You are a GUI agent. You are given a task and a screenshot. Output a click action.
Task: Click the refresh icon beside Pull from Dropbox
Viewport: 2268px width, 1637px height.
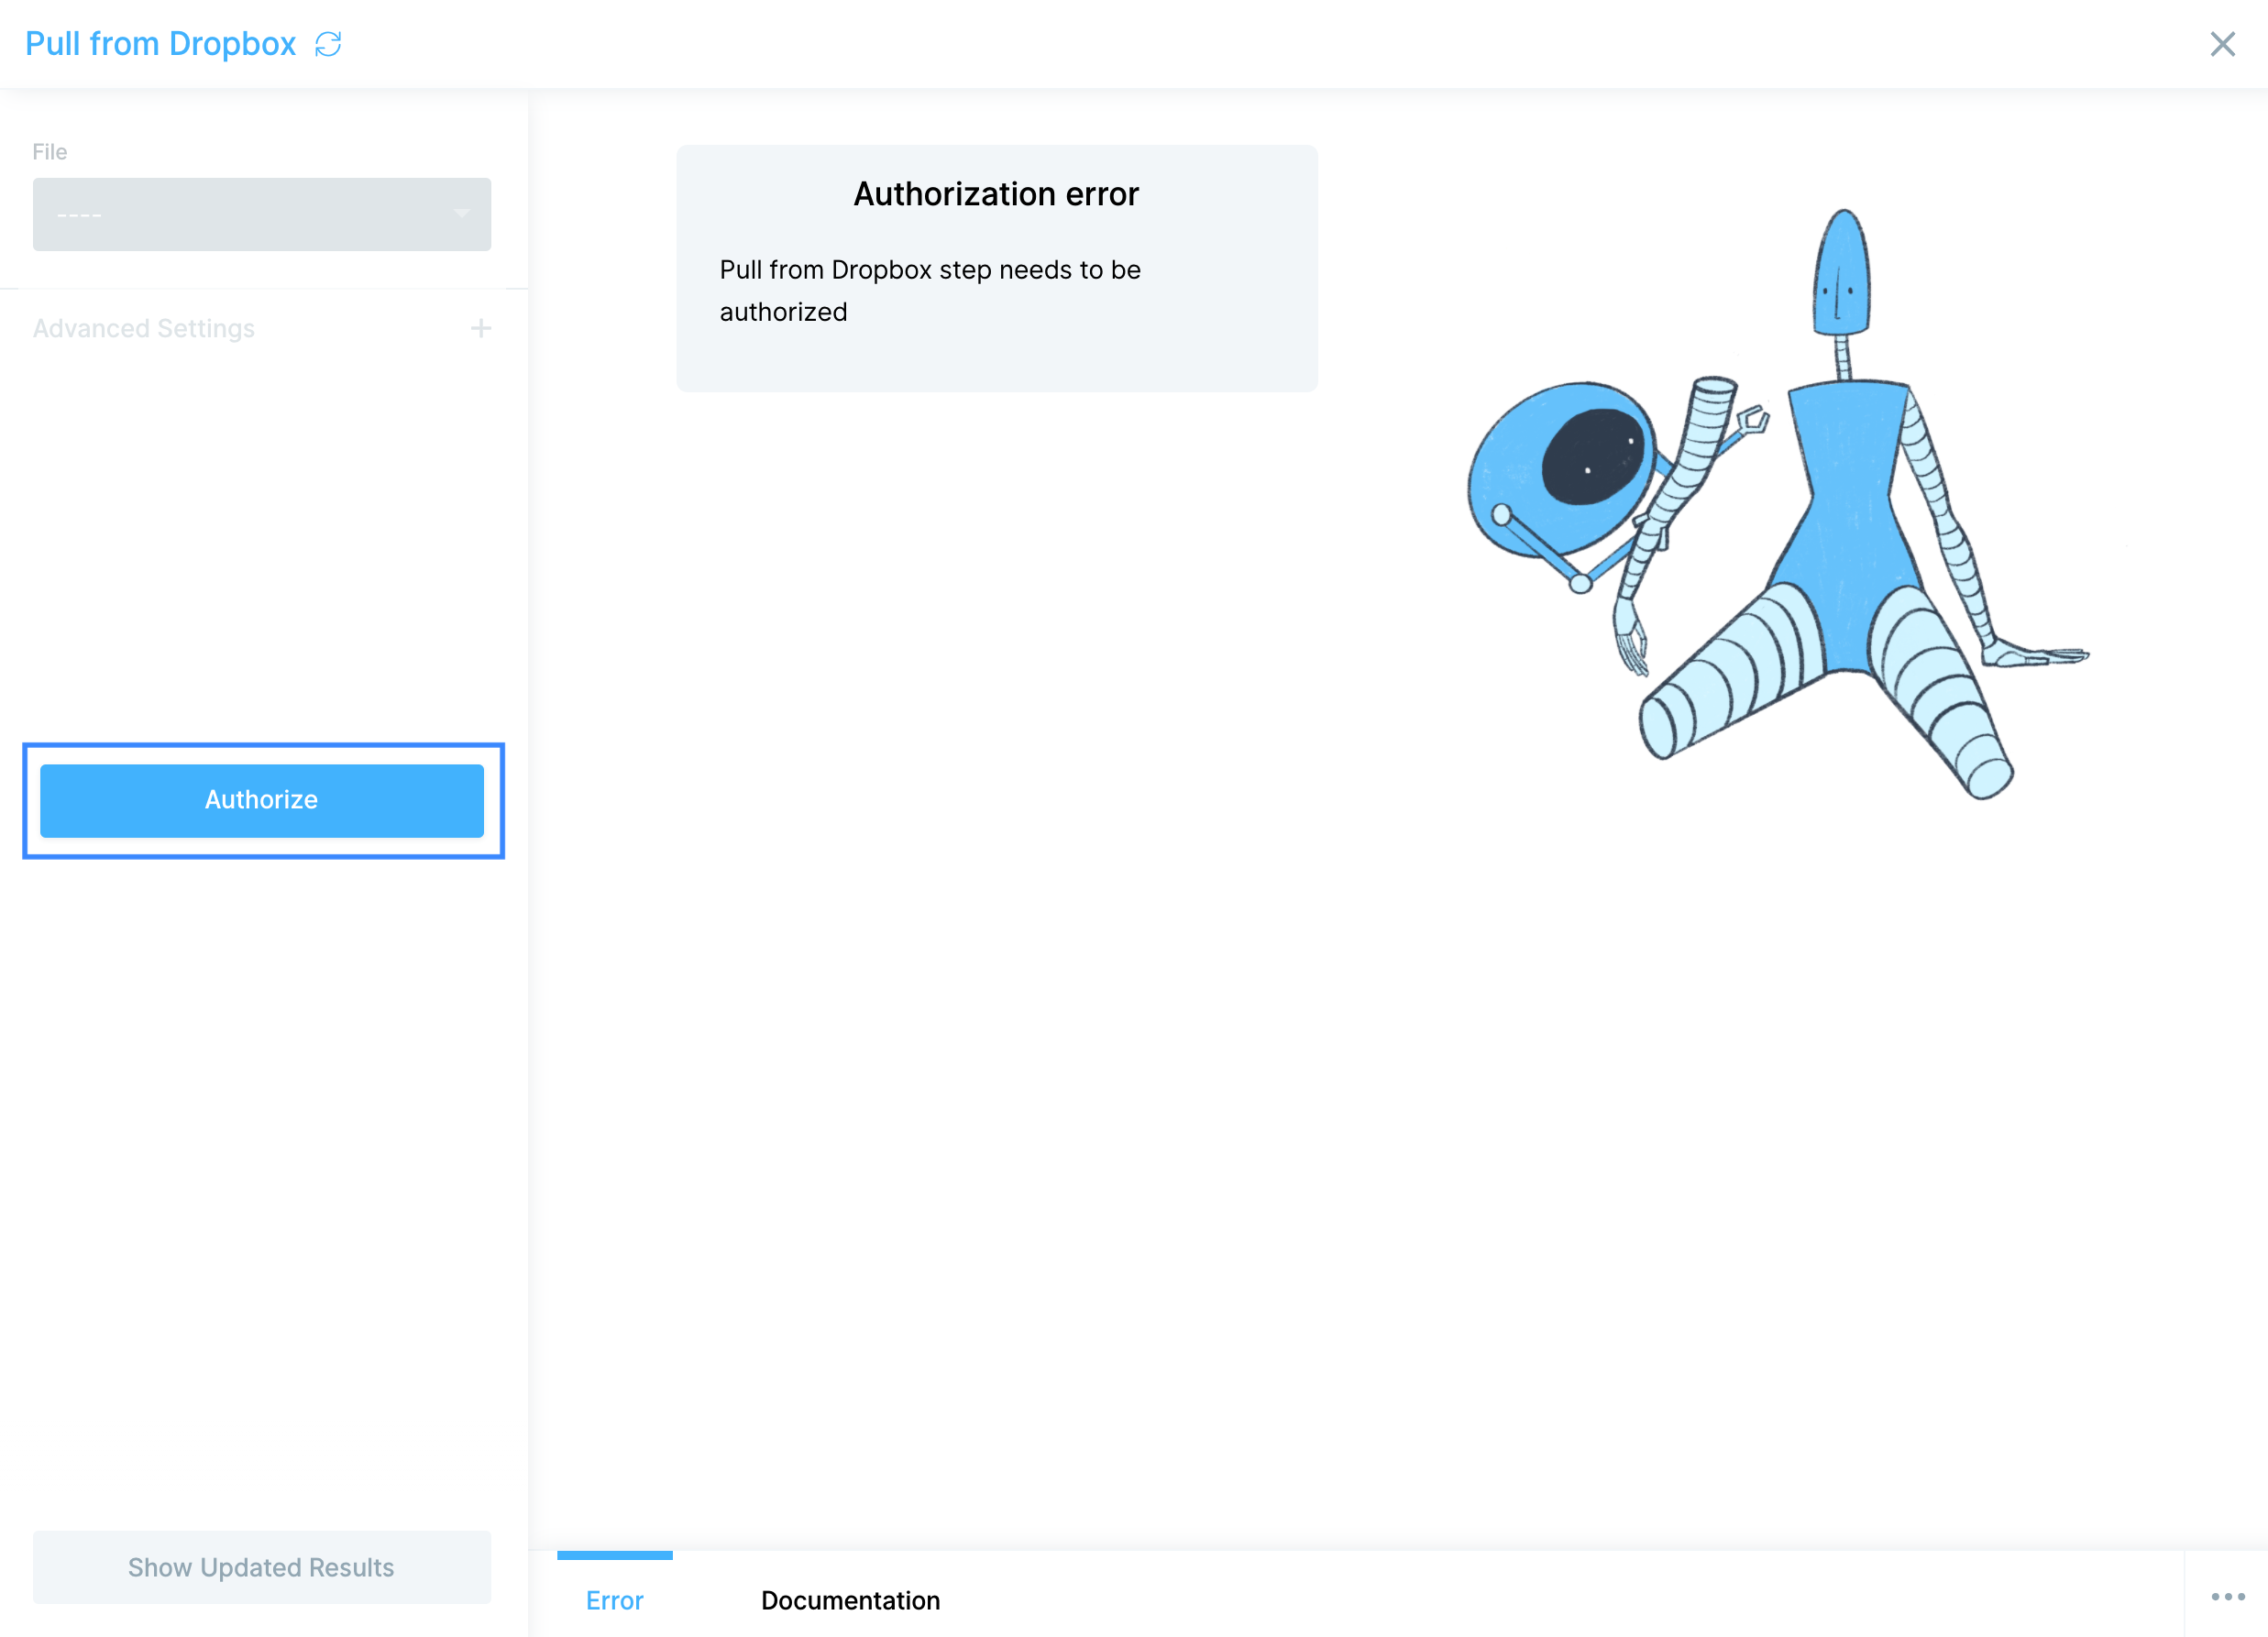328,44
